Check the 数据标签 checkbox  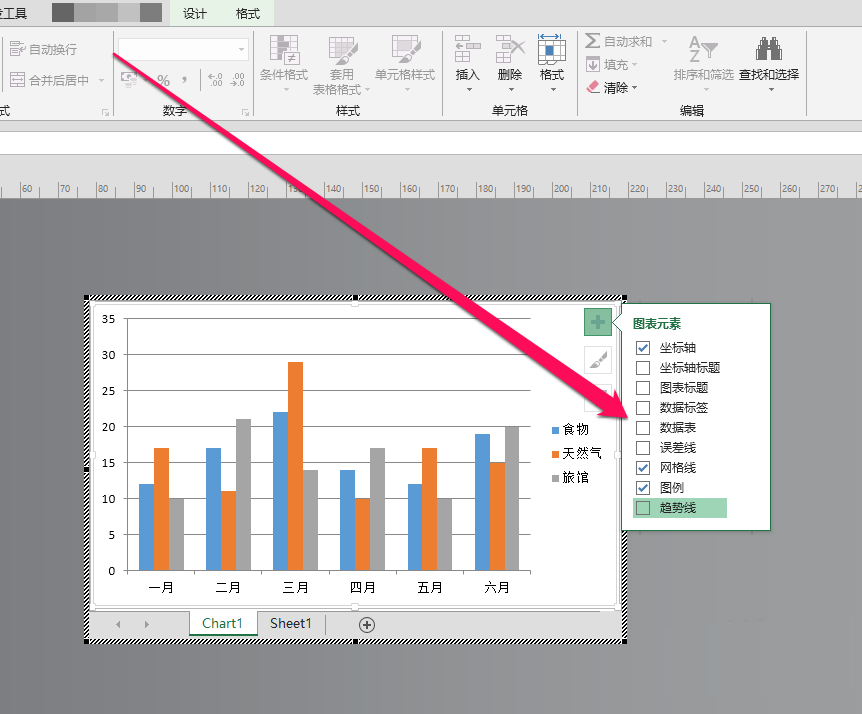643,408
